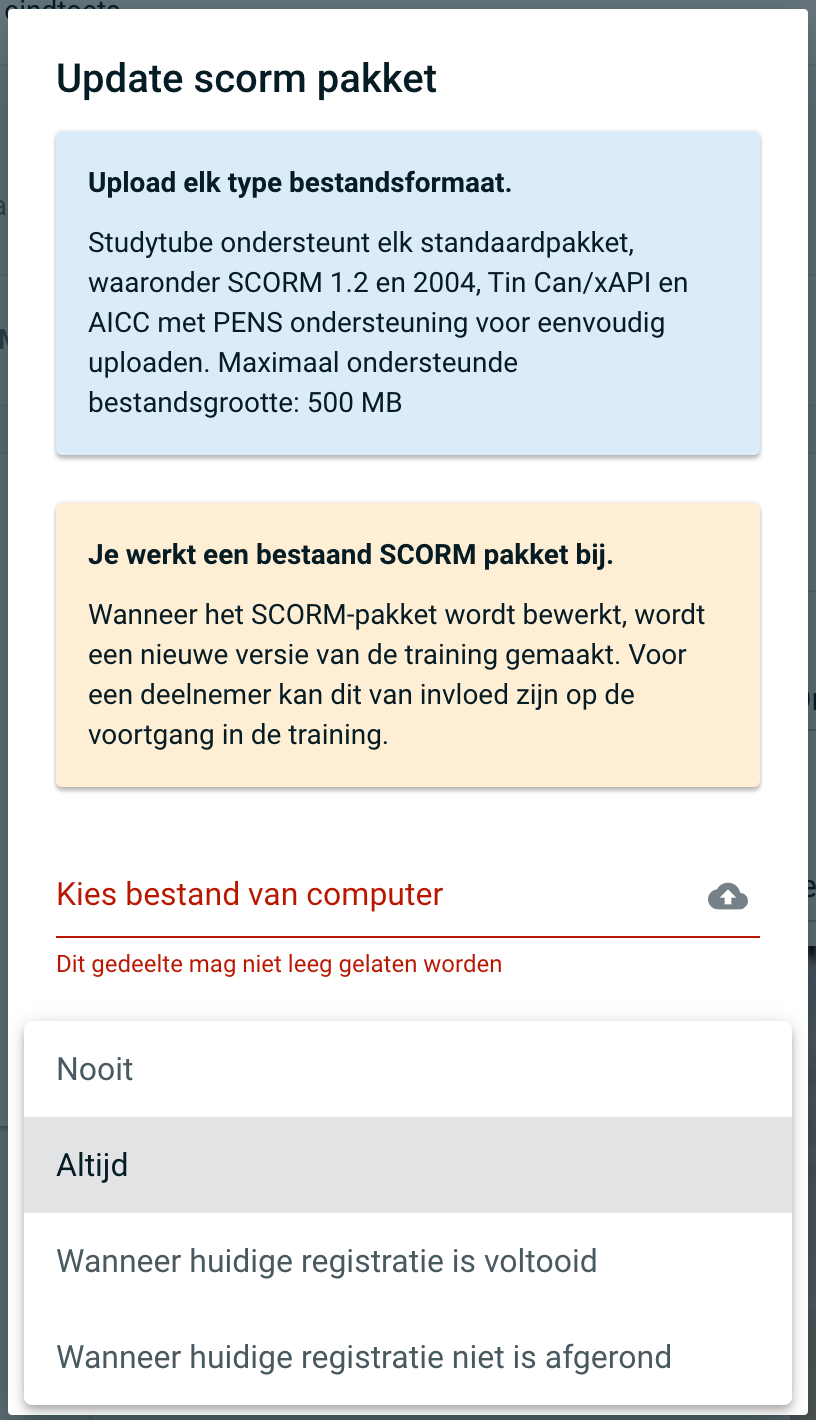Click the dimmed backdrop above the dialog
The width and height of the screenshot is (816, 1420).
[408, 4]
